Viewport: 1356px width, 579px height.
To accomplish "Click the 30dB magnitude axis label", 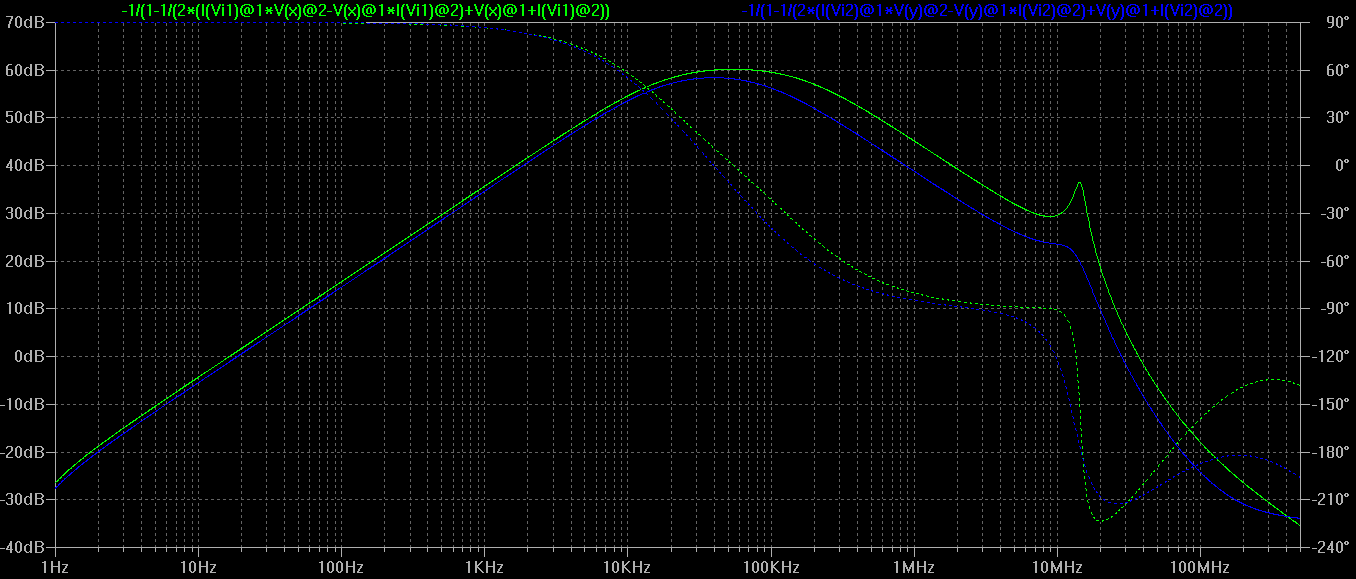I will (24, 213).
